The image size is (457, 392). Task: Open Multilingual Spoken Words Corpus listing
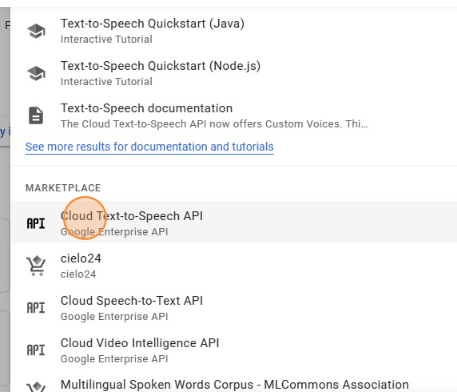[233, 384]
